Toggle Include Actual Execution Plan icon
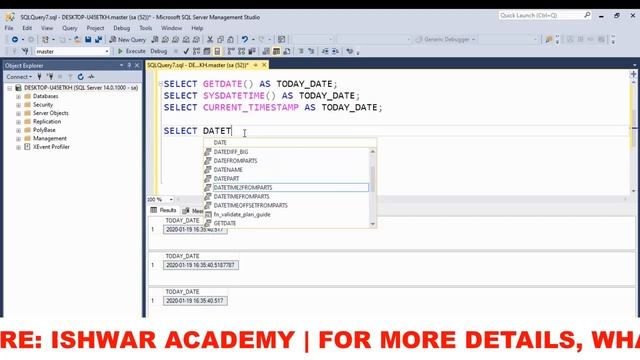Screen dimensions: 640x360 231,51
